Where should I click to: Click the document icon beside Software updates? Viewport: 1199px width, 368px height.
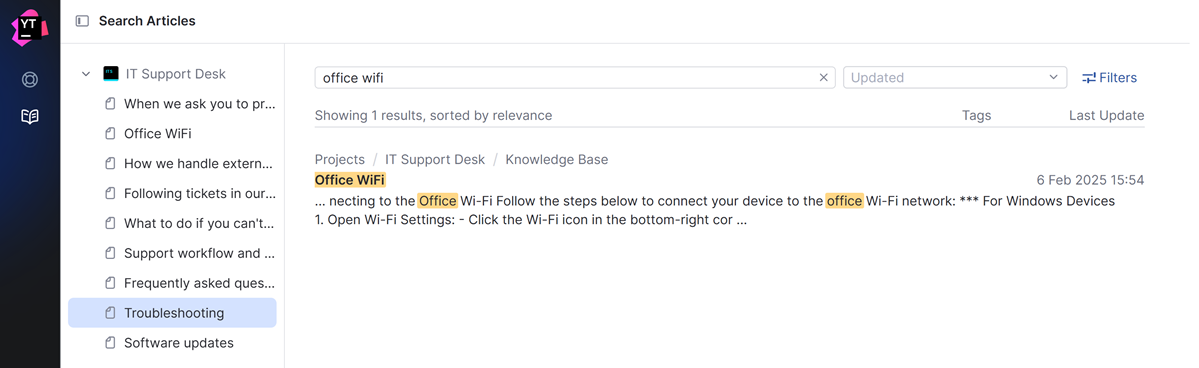pos(110,343)
